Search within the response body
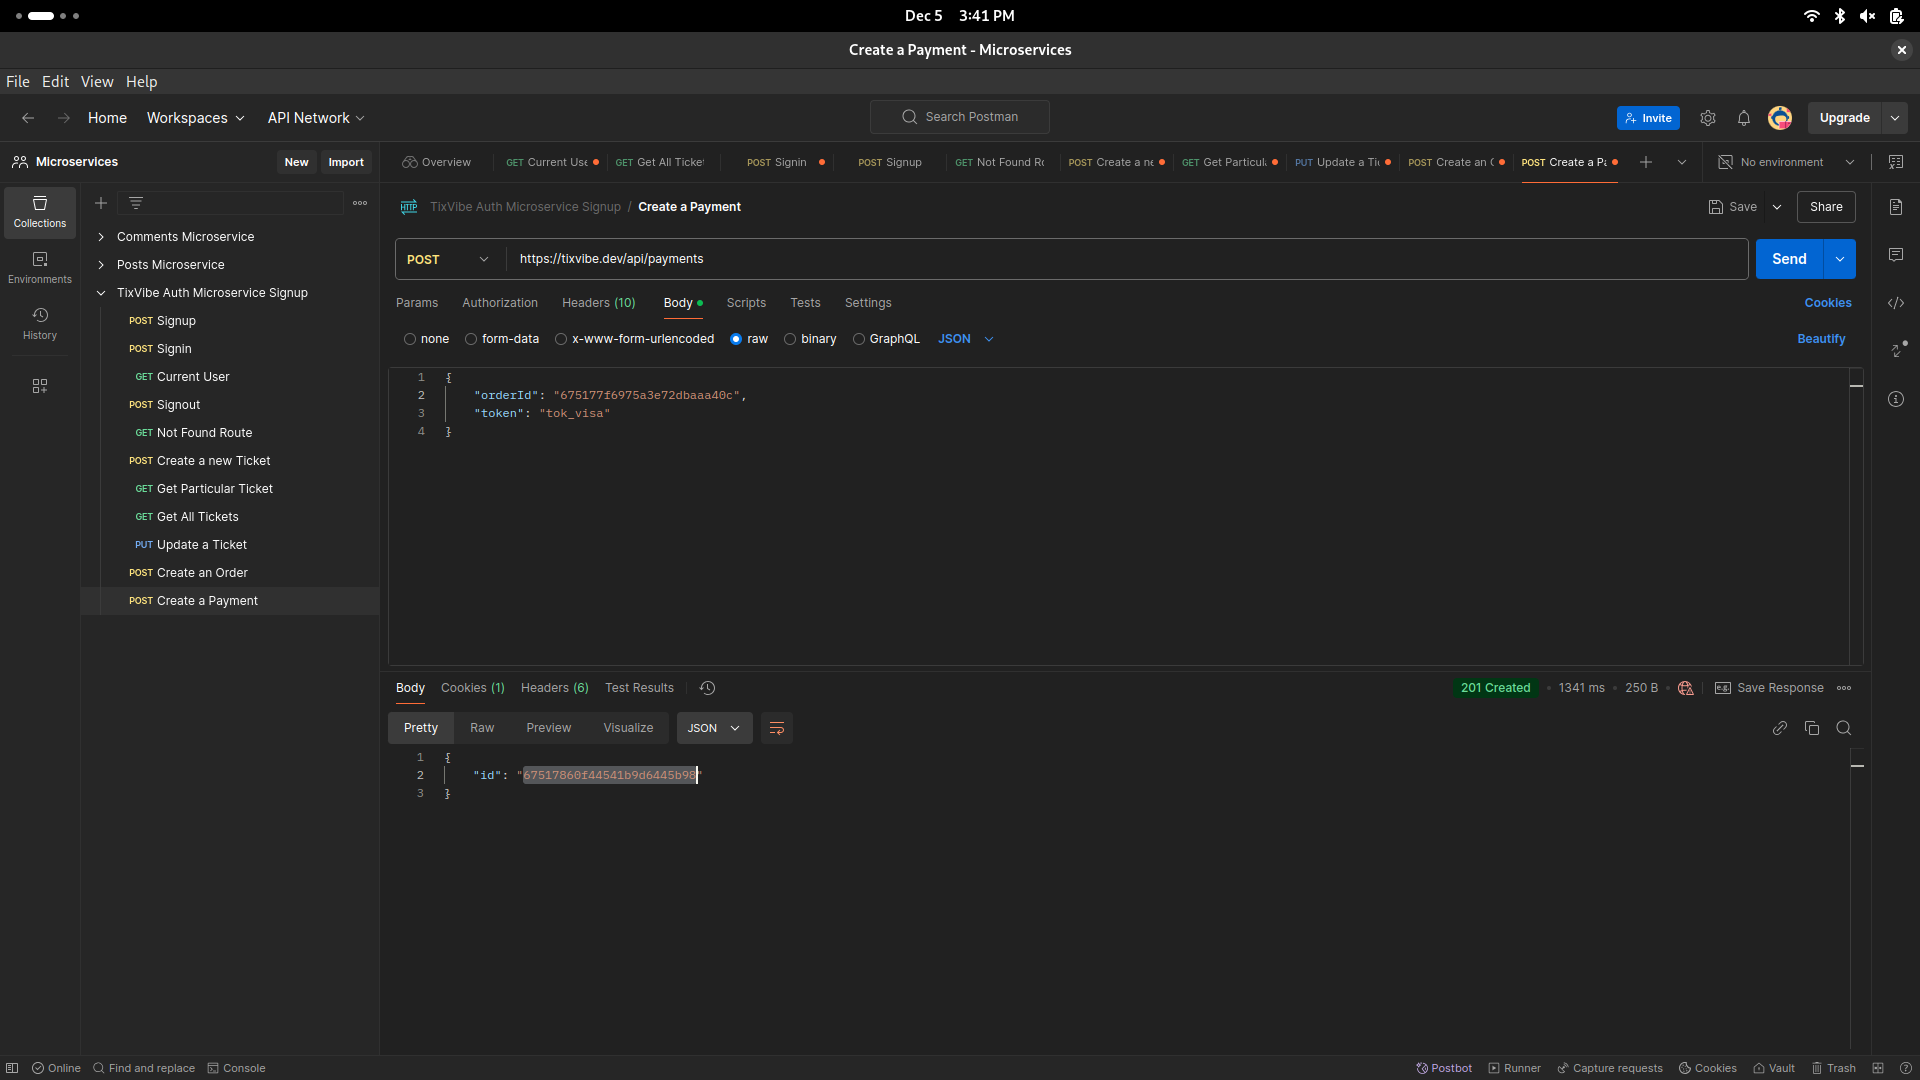The height and width of the screenshot is (1080, 1920). (x=1844, y=728)
